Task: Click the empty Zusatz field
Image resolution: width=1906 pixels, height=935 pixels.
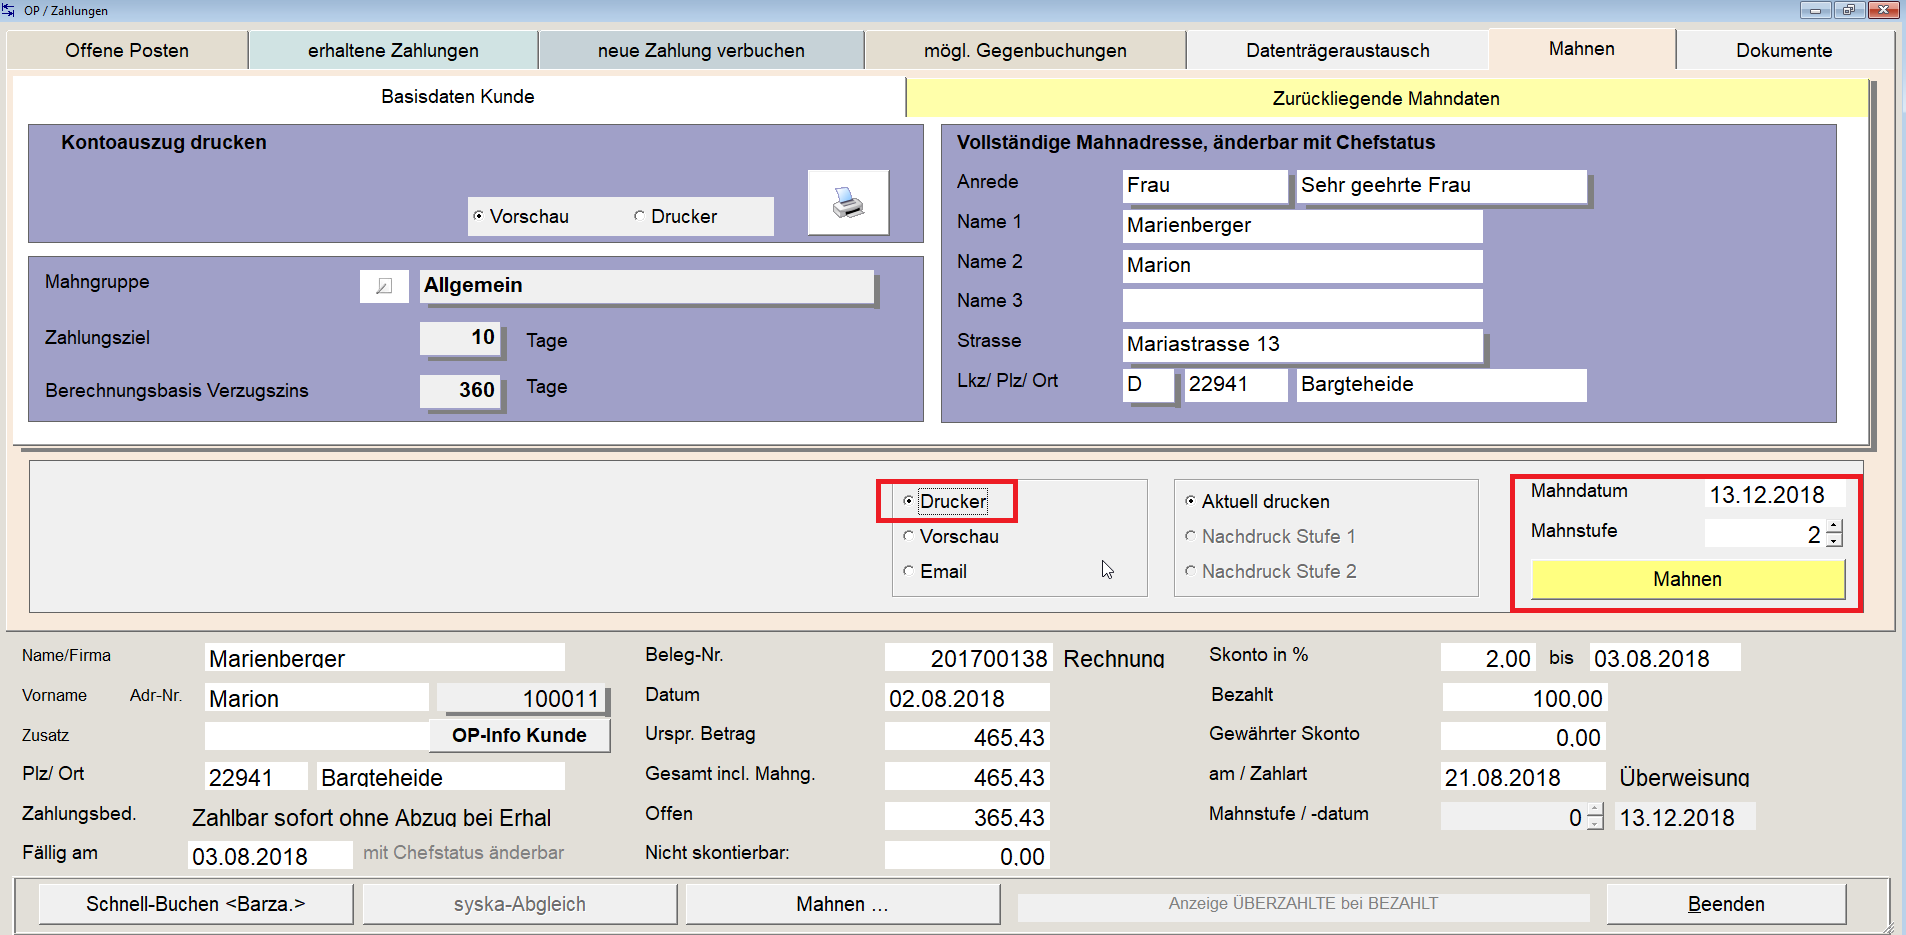Action: tap(317, 735)
